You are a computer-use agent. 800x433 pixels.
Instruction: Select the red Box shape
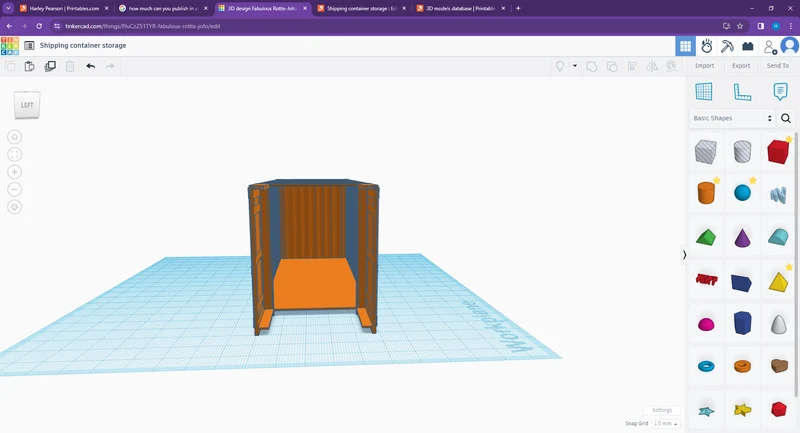[x=779, y=151]
